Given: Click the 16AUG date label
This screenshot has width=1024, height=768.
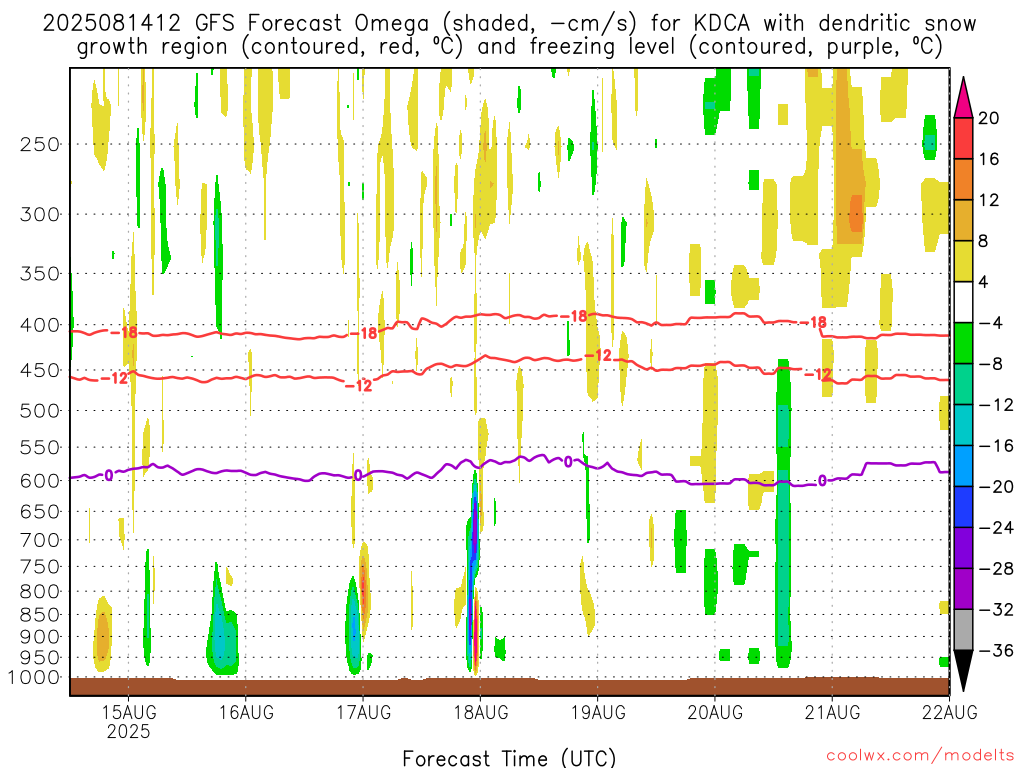Looking at the screenshot, I should [x=246, y=712].
